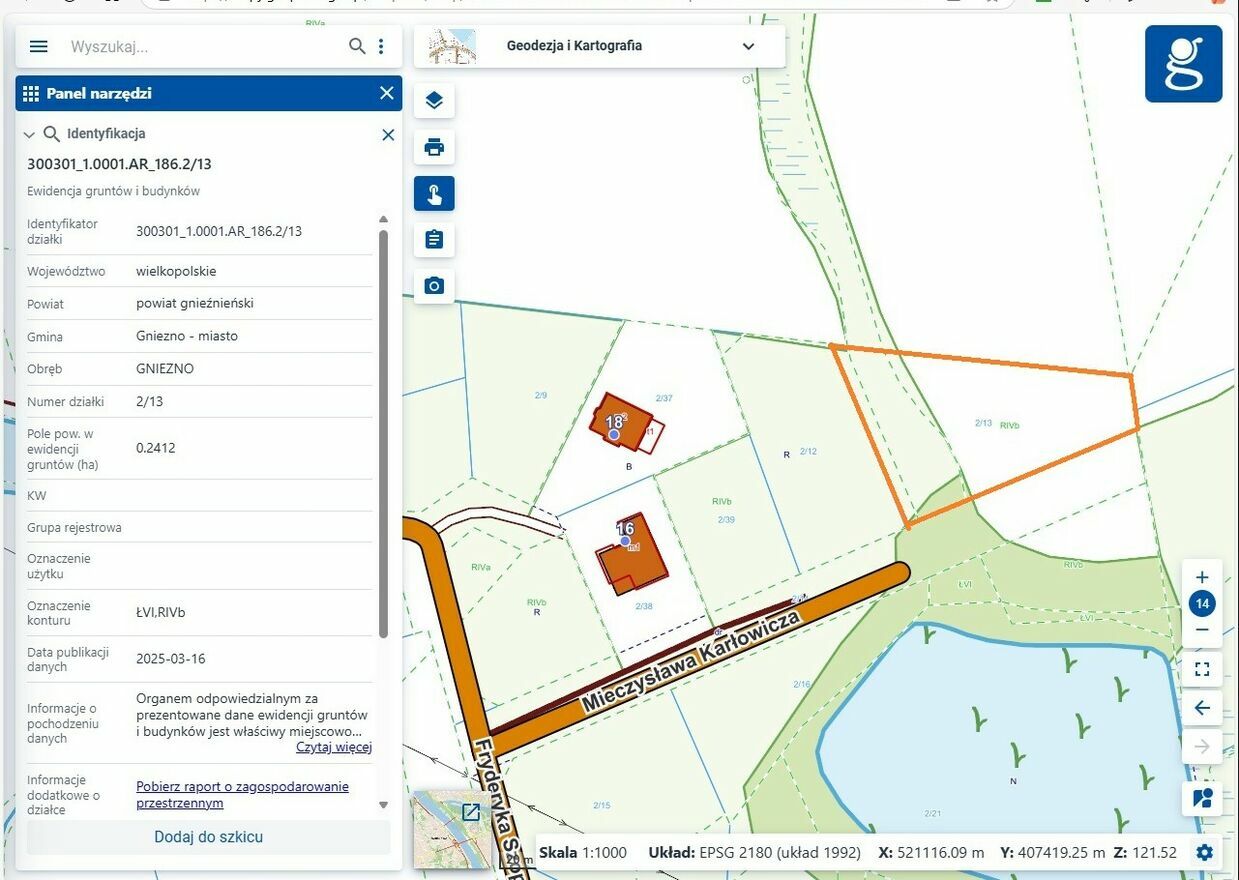This screenshot has height=880, width=1239.
Task: Select the value wielkopolskie
Action: pos(176,271)
